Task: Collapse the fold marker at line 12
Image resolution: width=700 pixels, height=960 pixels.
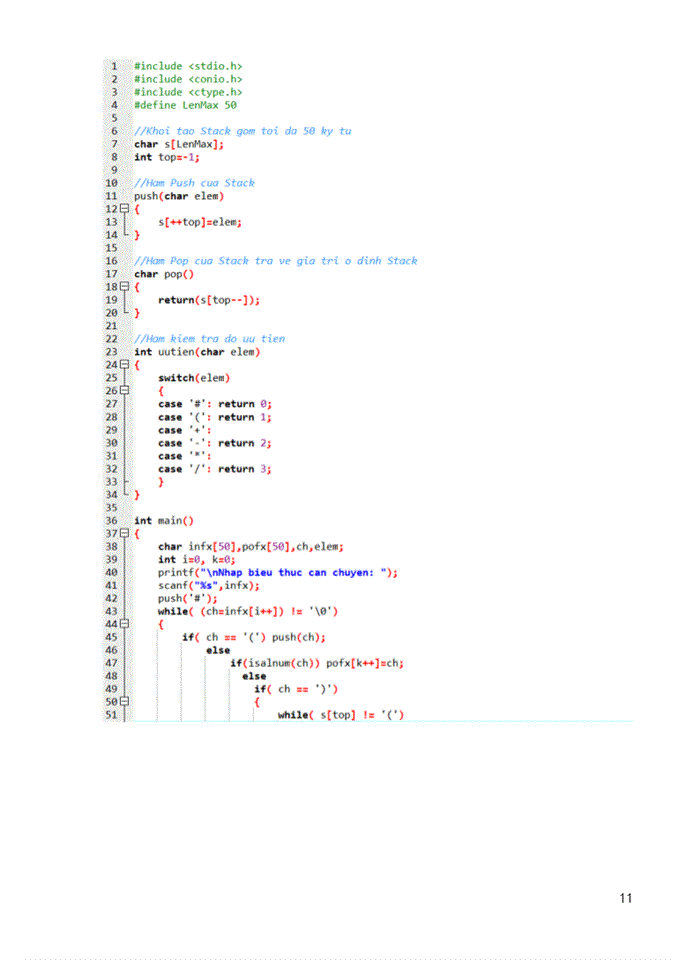Action: tap(125, 209)
